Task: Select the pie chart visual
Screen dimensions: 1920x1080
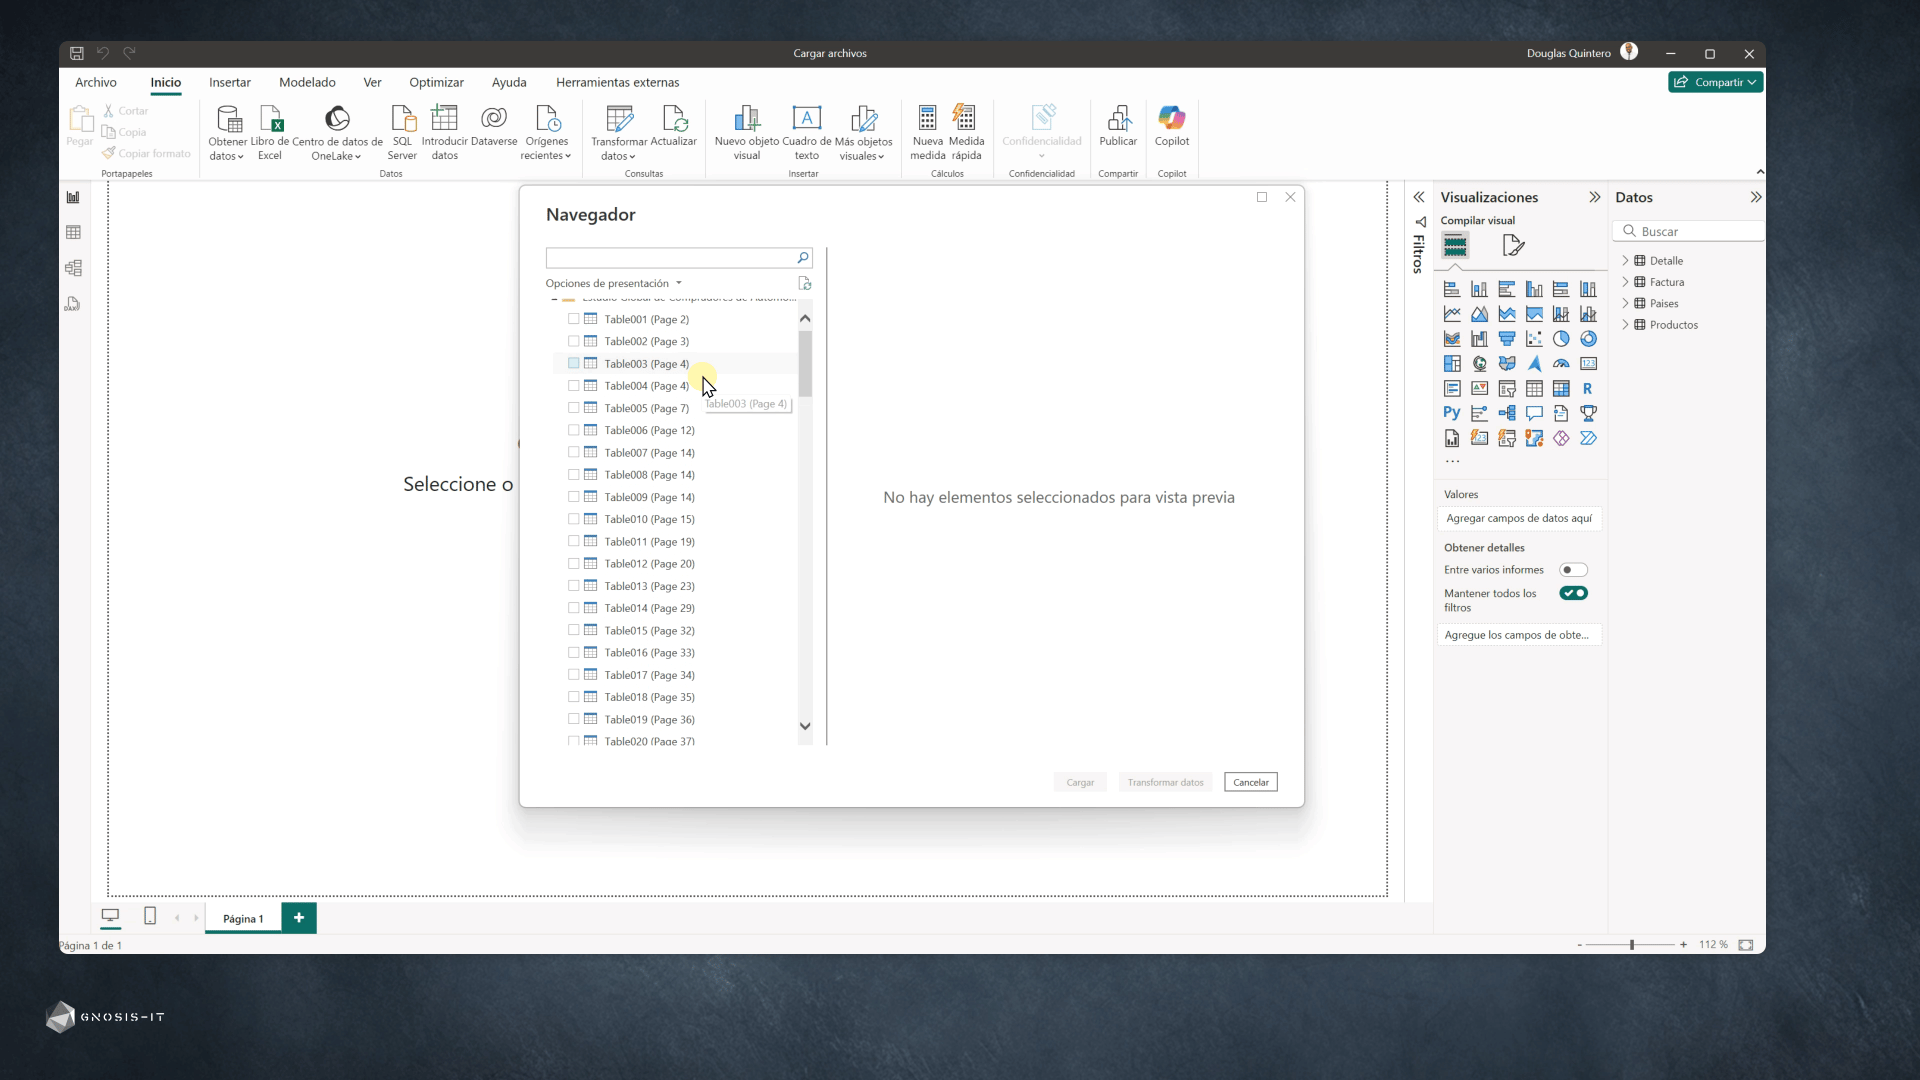Action: [x=1561, y=339]
